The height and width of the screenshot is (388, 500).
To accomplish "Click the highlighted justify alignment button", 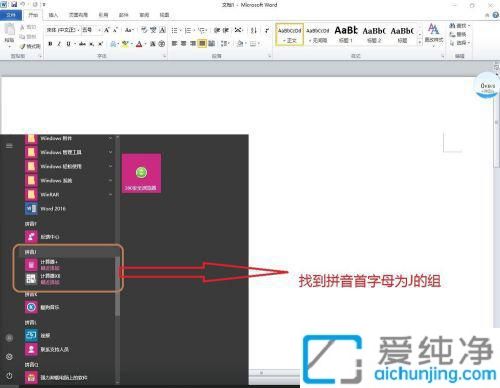I will [x=202, y=44].
